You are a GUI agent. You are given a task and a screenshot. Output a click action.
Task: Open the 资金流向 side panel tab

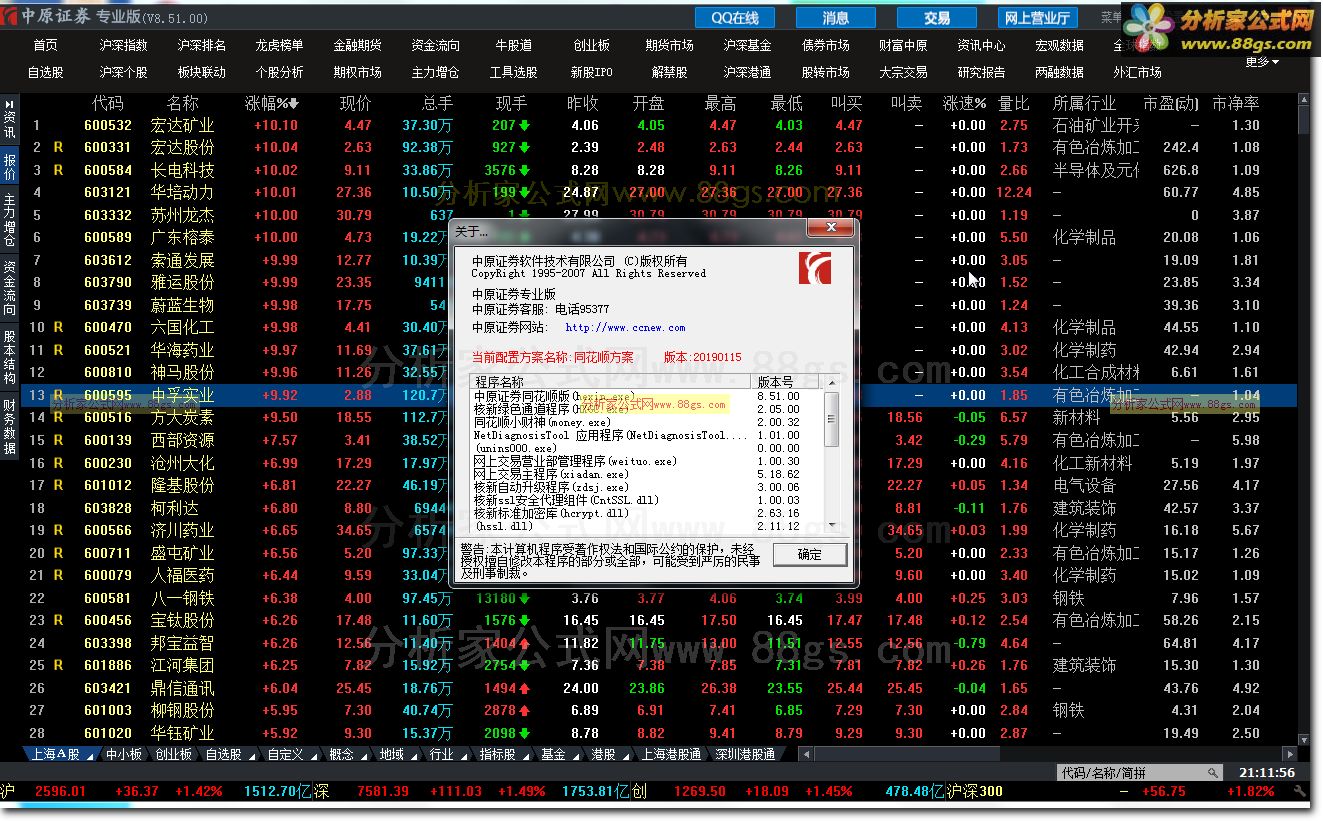click(9, 289)
